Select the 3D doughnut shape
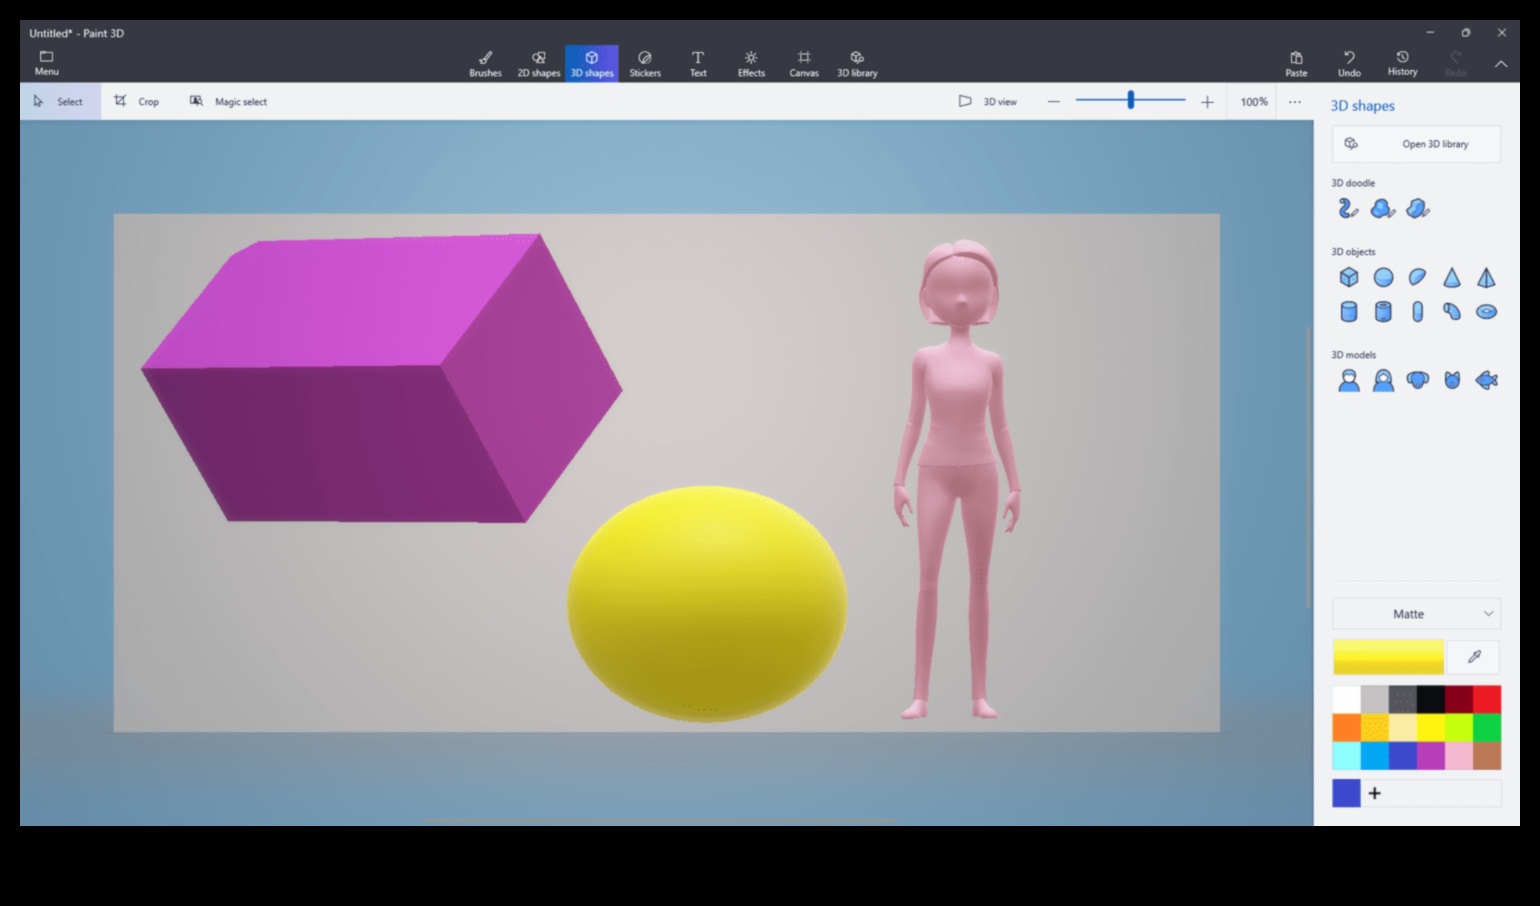 (1487, 312)
